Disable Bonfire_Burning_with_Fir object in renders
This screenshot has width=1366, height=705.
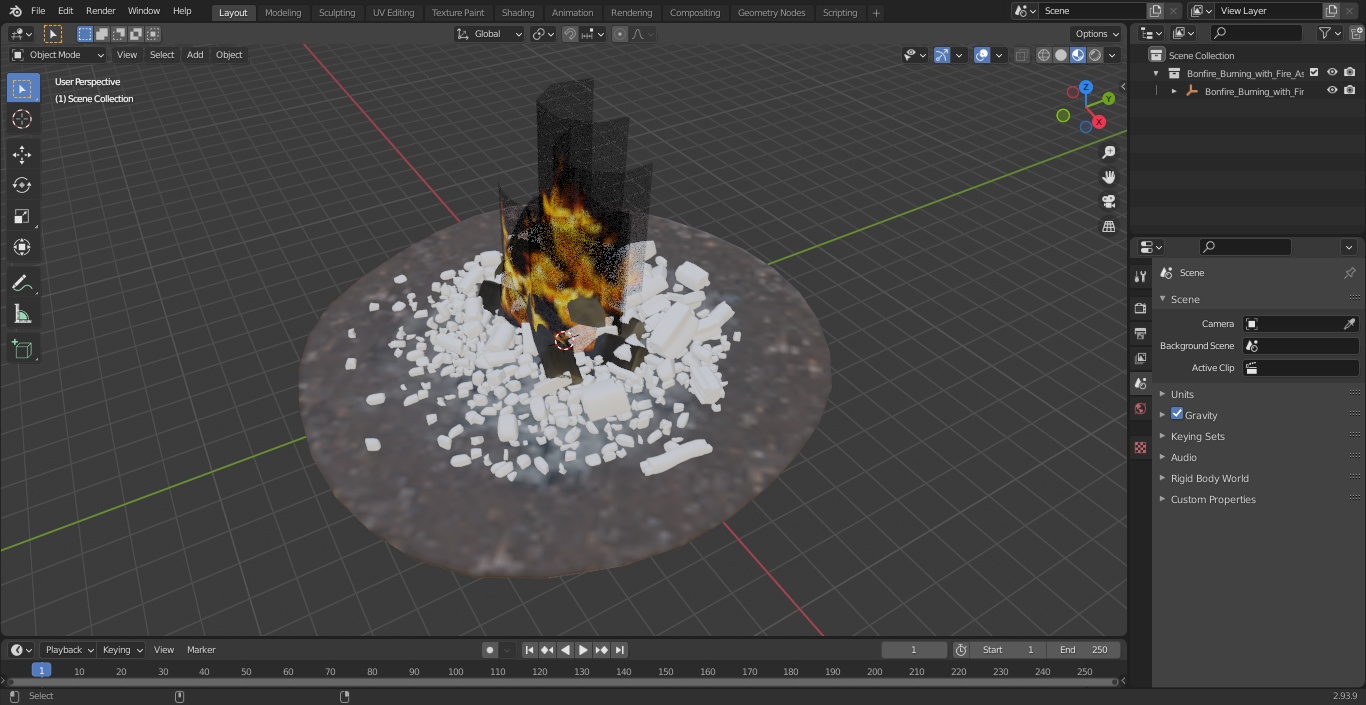tap(1350, 90)
